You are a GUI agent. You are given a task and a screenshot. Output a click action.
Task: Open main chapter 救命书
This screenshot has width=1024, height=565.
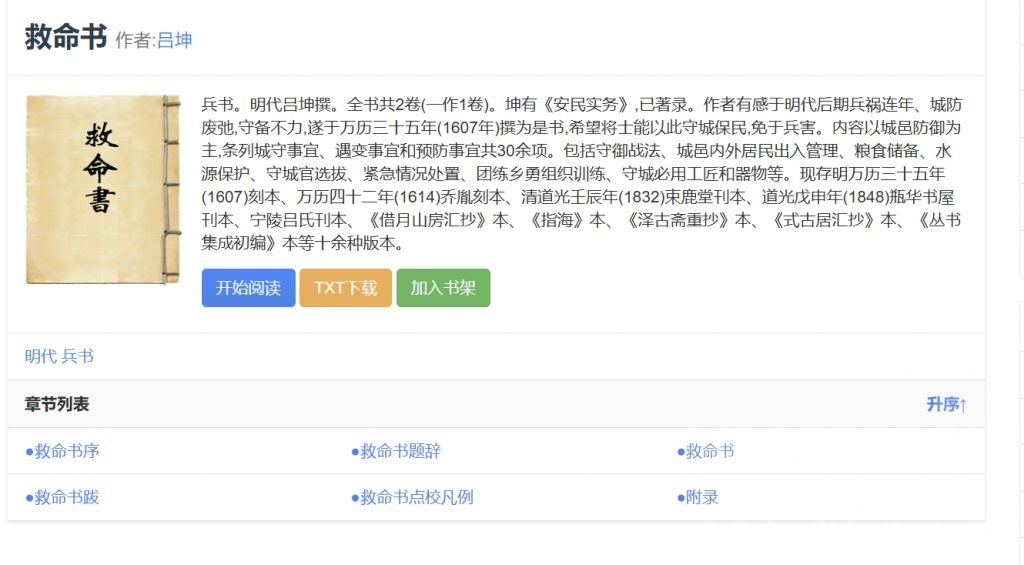[x=705, y=451]
